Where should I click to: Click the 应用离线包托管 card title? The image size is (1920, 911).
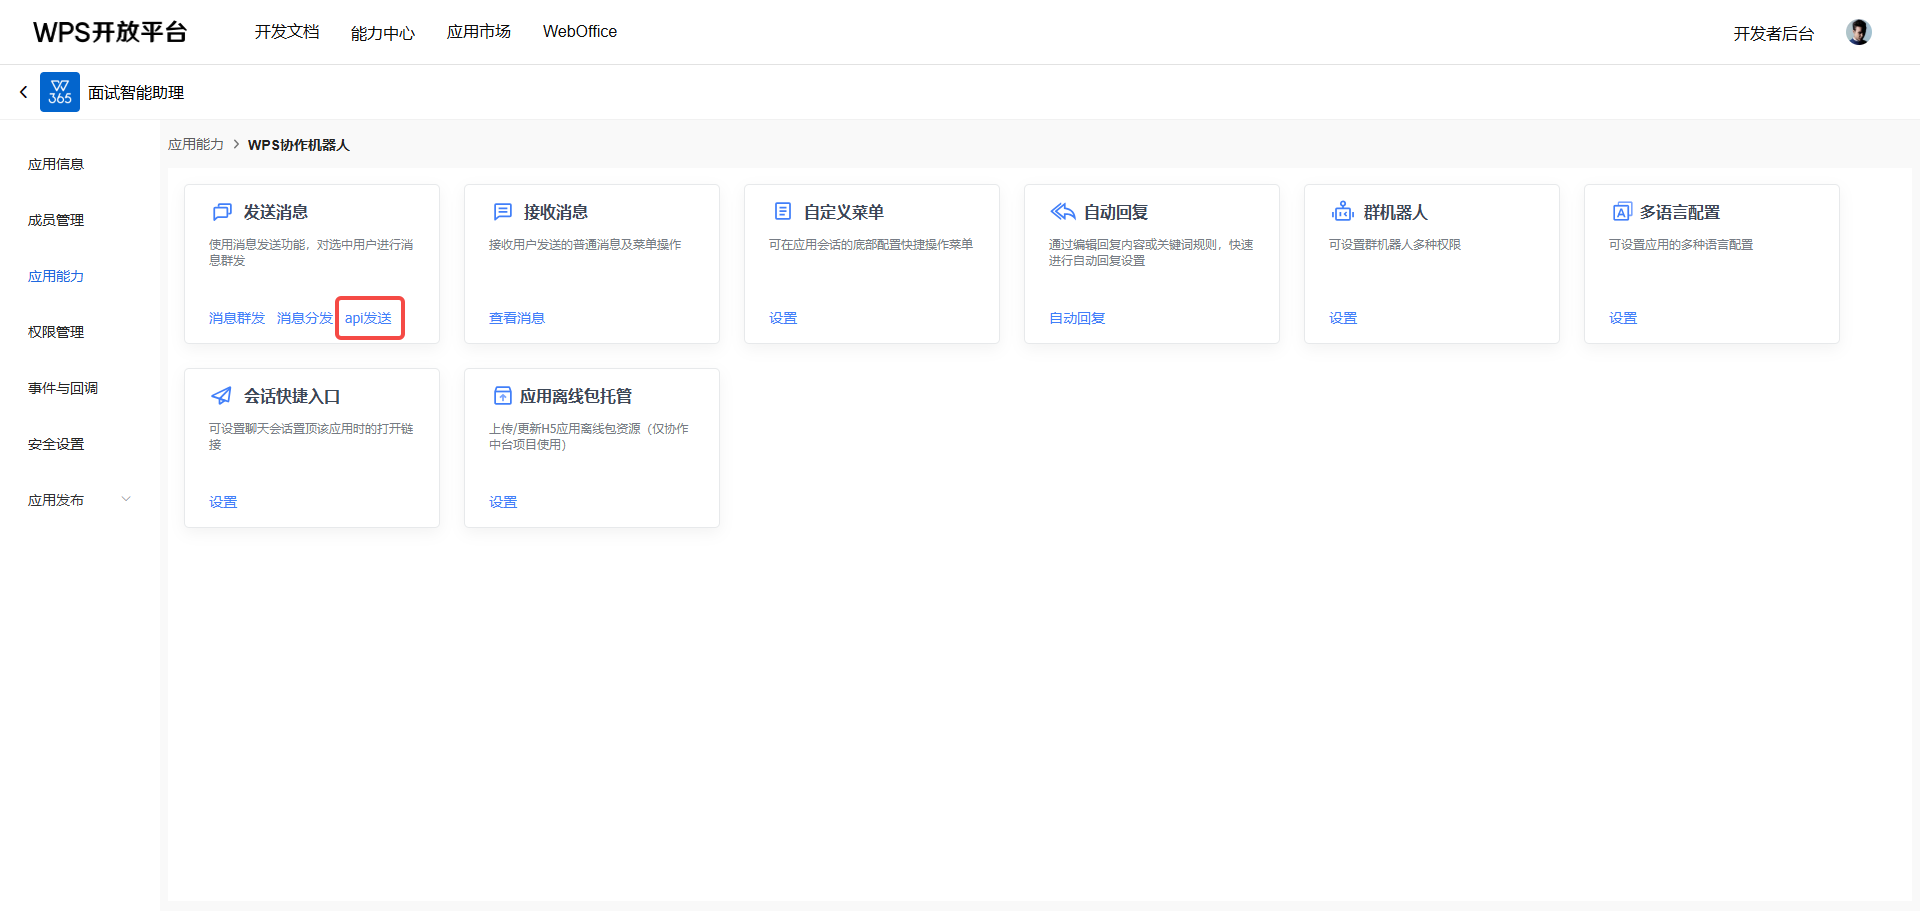point(576,396)
